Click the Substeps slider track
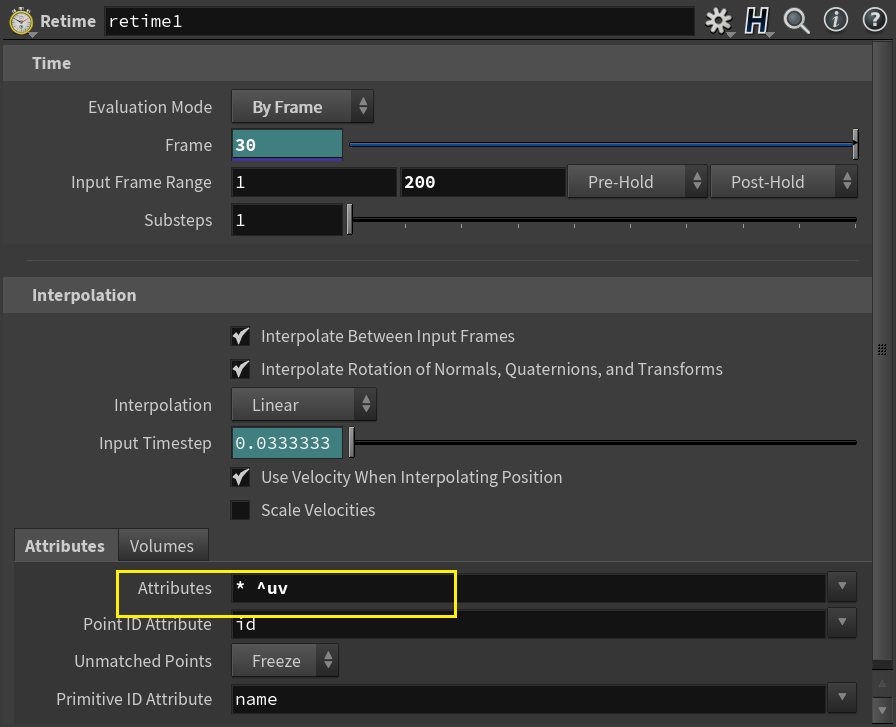Image resolution: width=896 pixels, height=727 pixels. (x=603, y=219)
